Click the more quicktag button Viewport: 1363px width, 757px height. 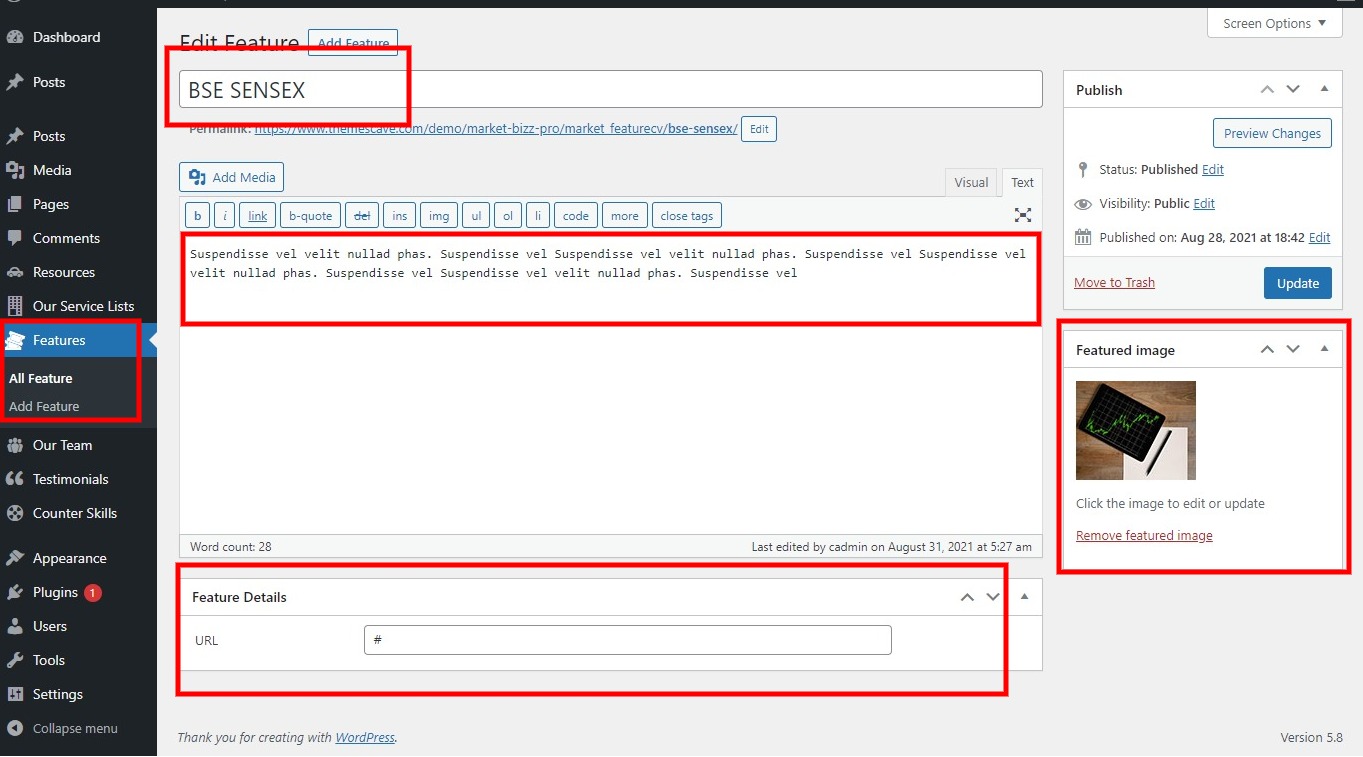pos(625,215)
